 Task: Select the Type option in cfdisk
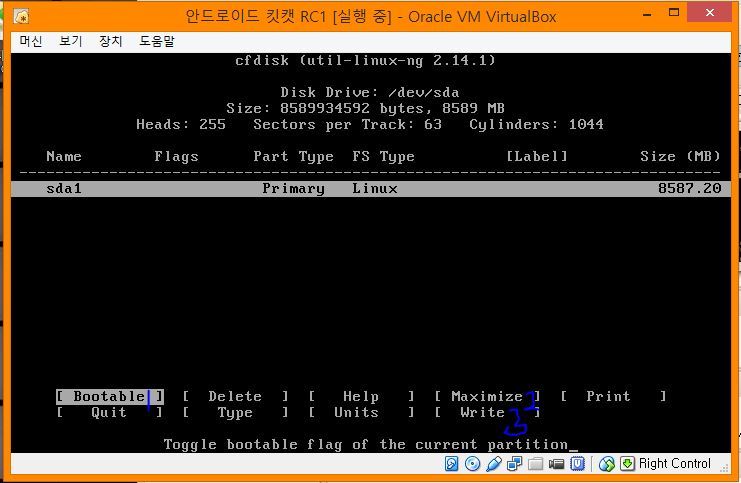(x=235, y=412)
